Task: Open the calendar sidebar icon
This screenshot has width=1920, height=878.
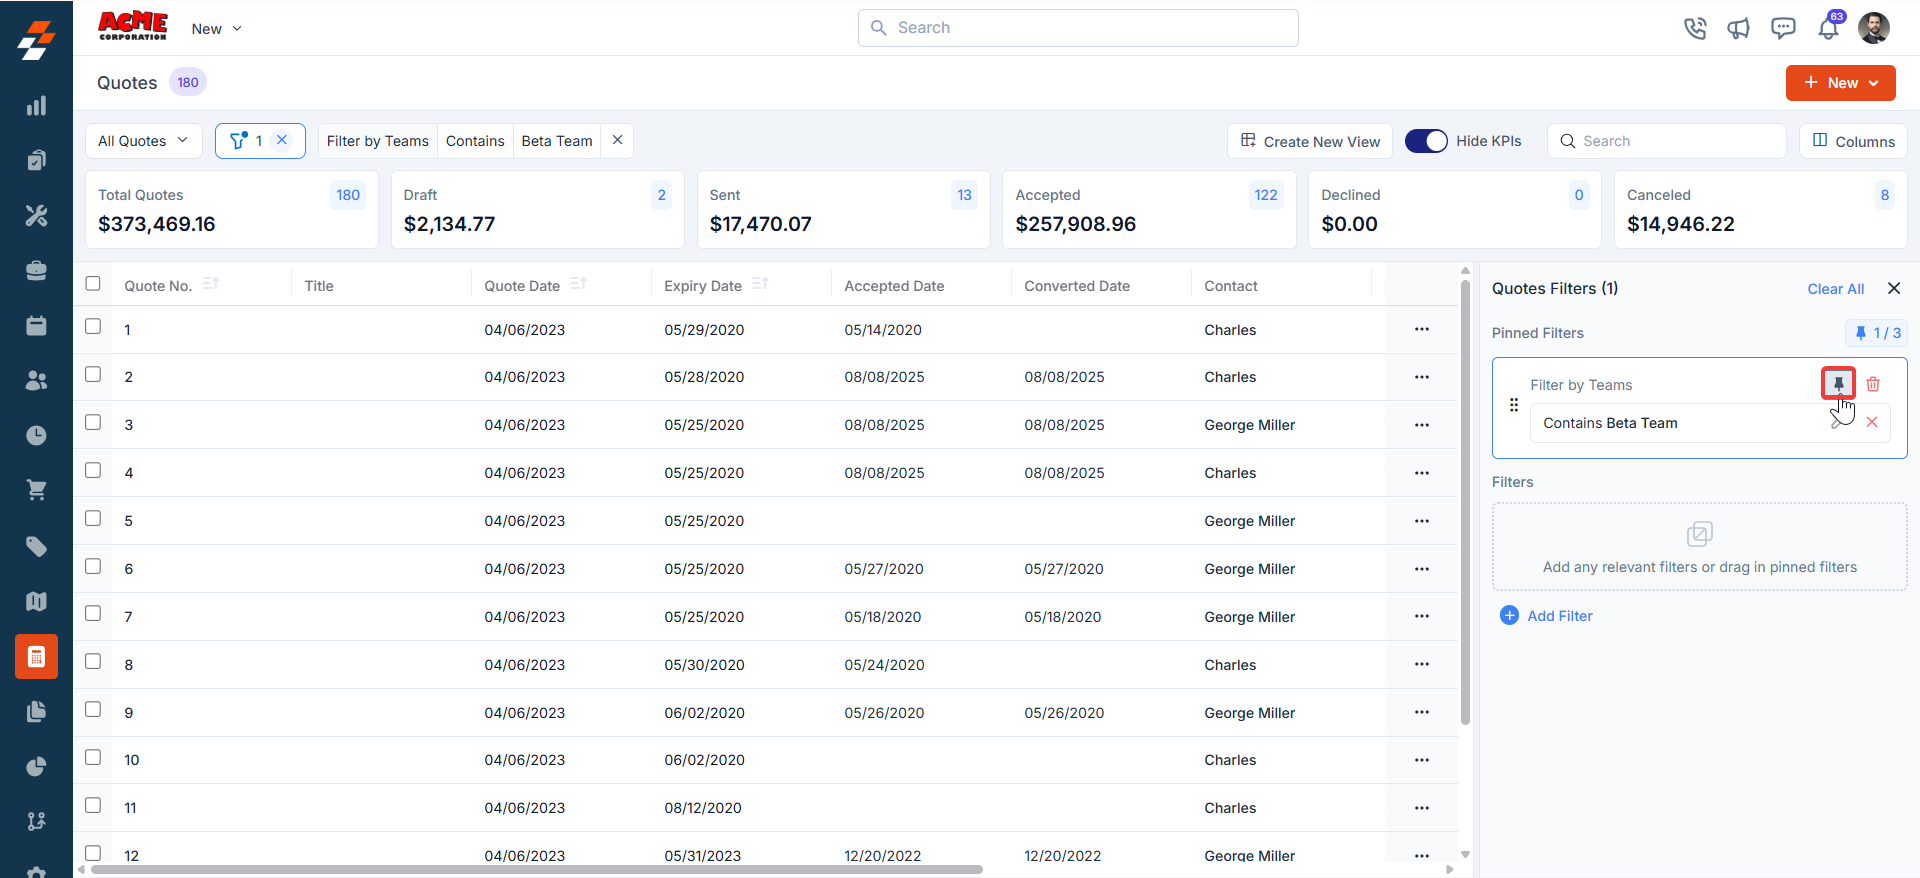Action: pos(36,326)
